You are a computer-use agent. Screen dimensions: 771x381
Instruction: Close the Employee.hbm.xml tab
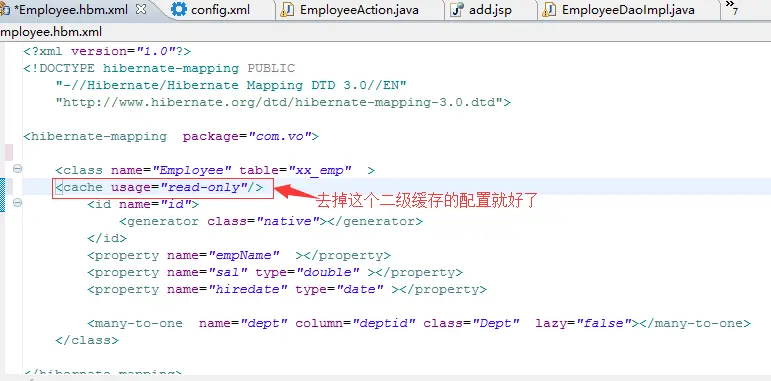pyautogui.click(x=141, y=9)
